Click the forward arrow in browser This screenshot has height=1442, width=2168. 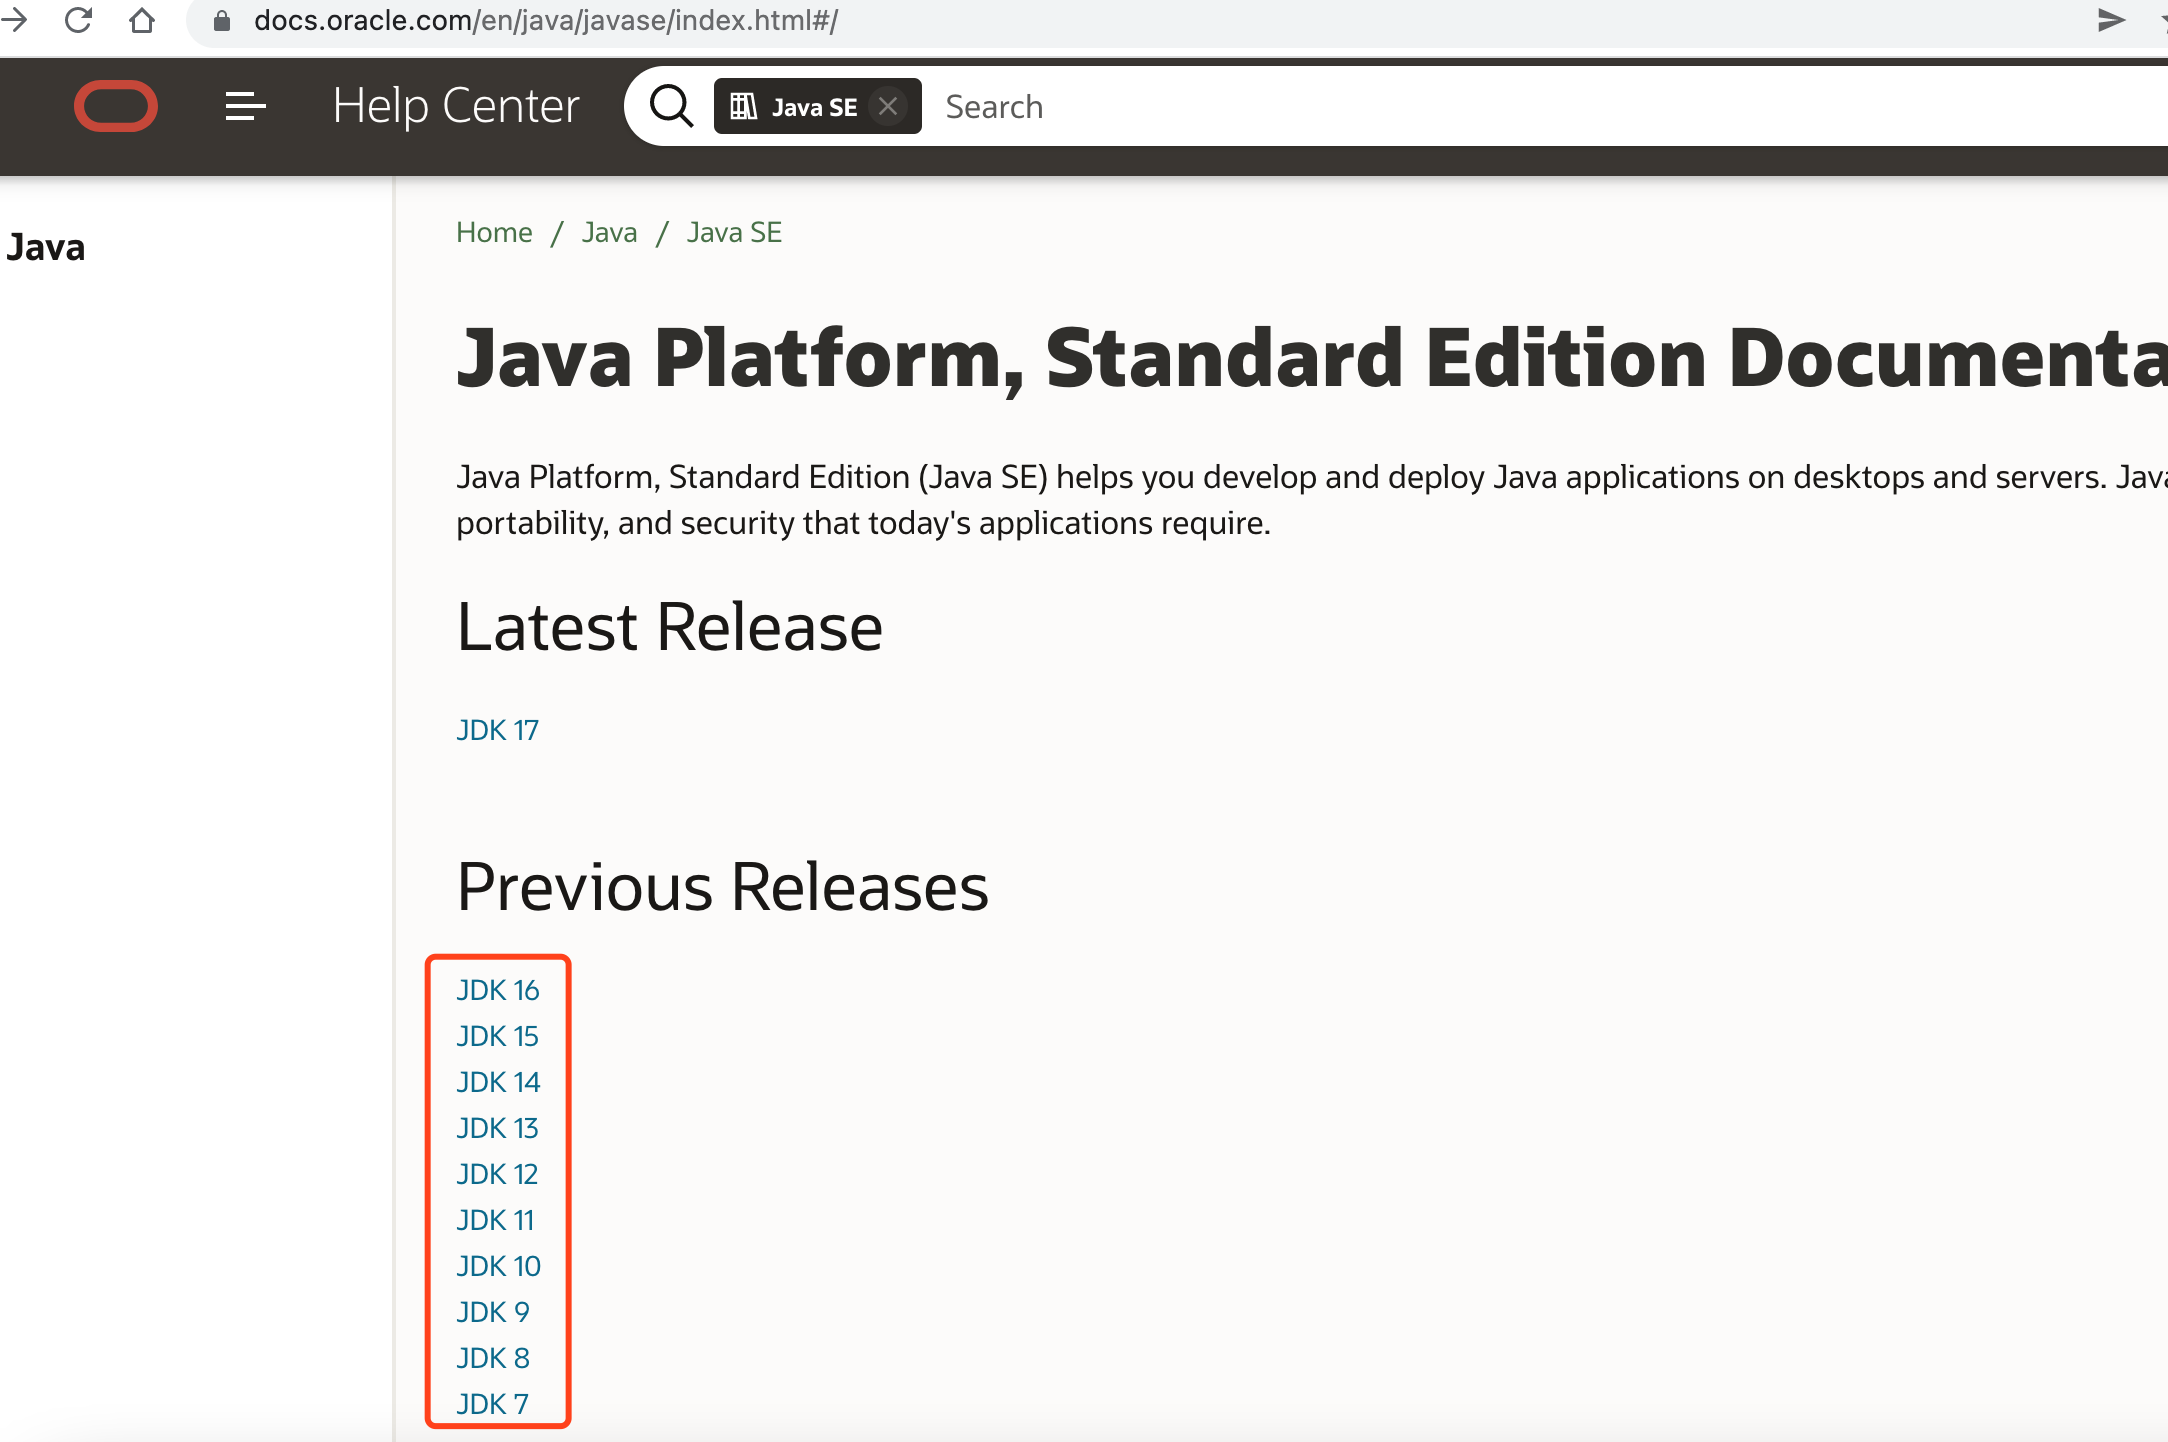(x=14, y=20)
